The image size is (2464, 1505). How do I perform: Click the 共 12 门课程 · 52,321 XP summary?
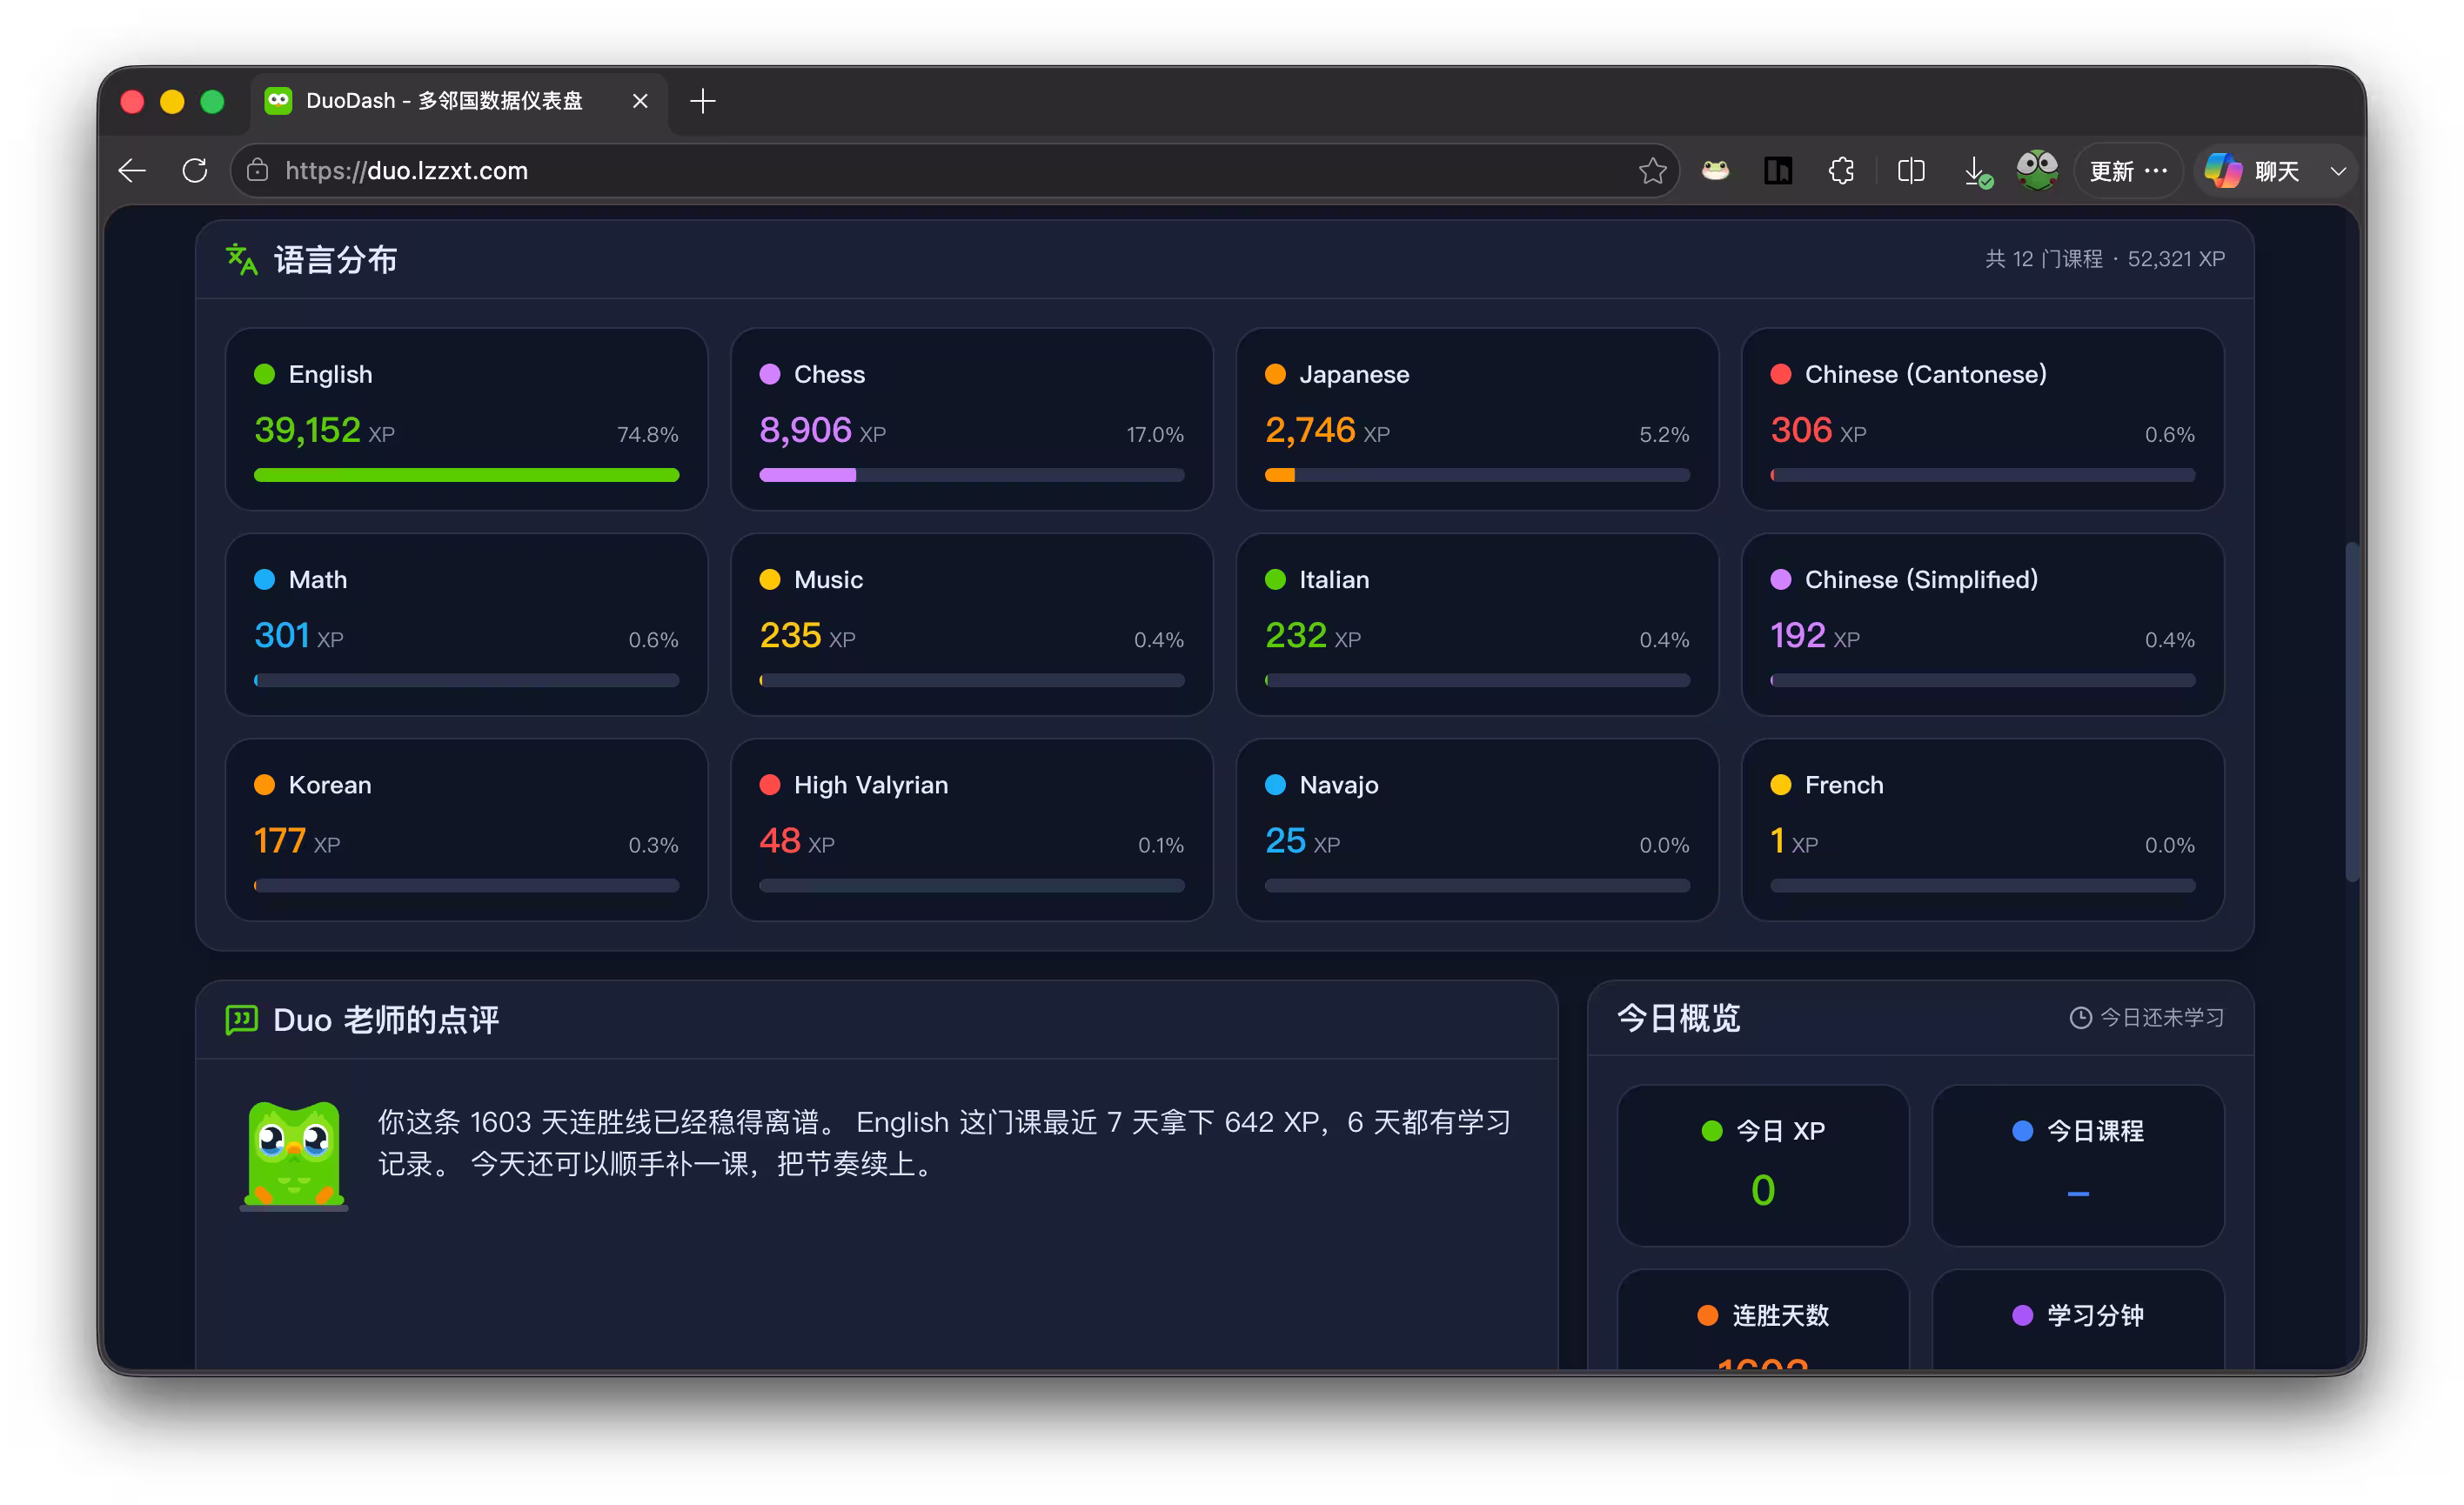pos(2104,259)
